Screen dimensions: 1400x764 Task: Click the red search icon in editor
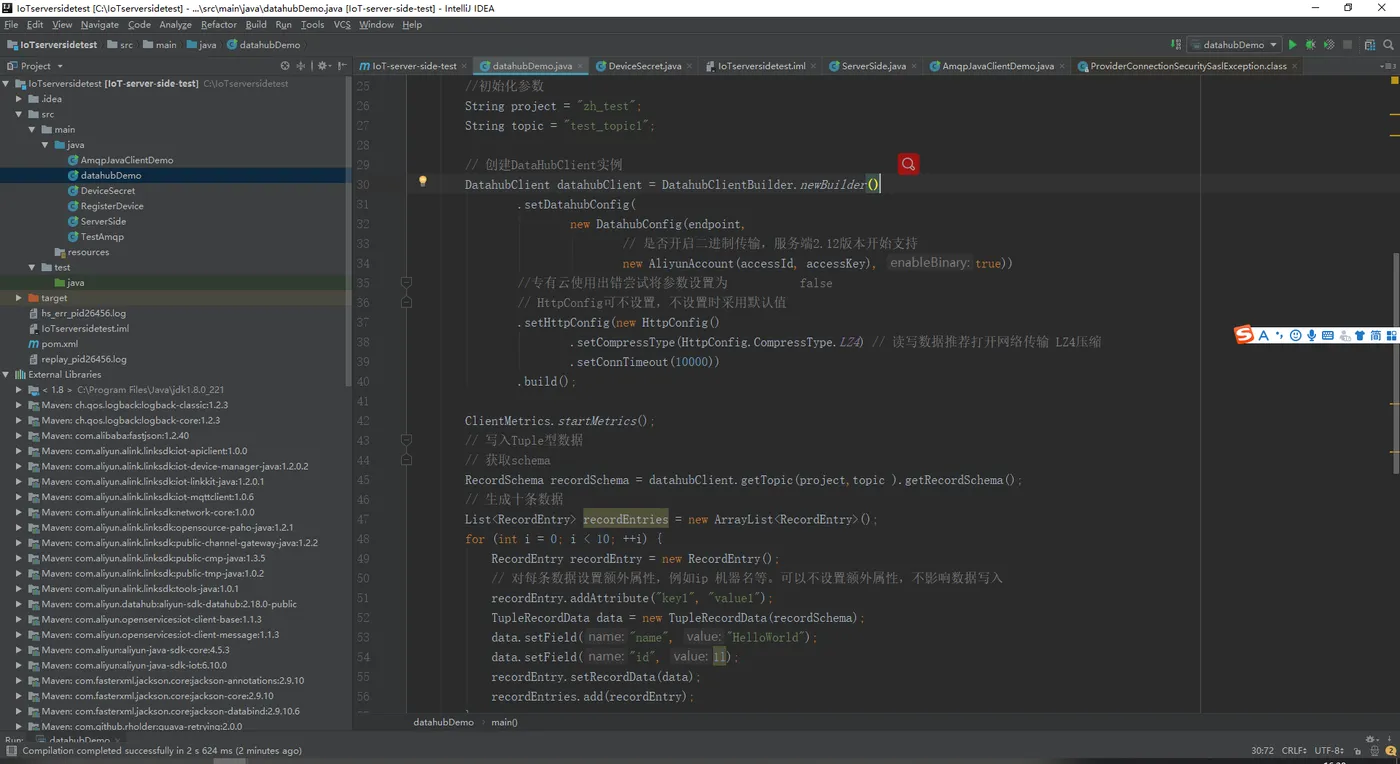(x=908, y=164)
